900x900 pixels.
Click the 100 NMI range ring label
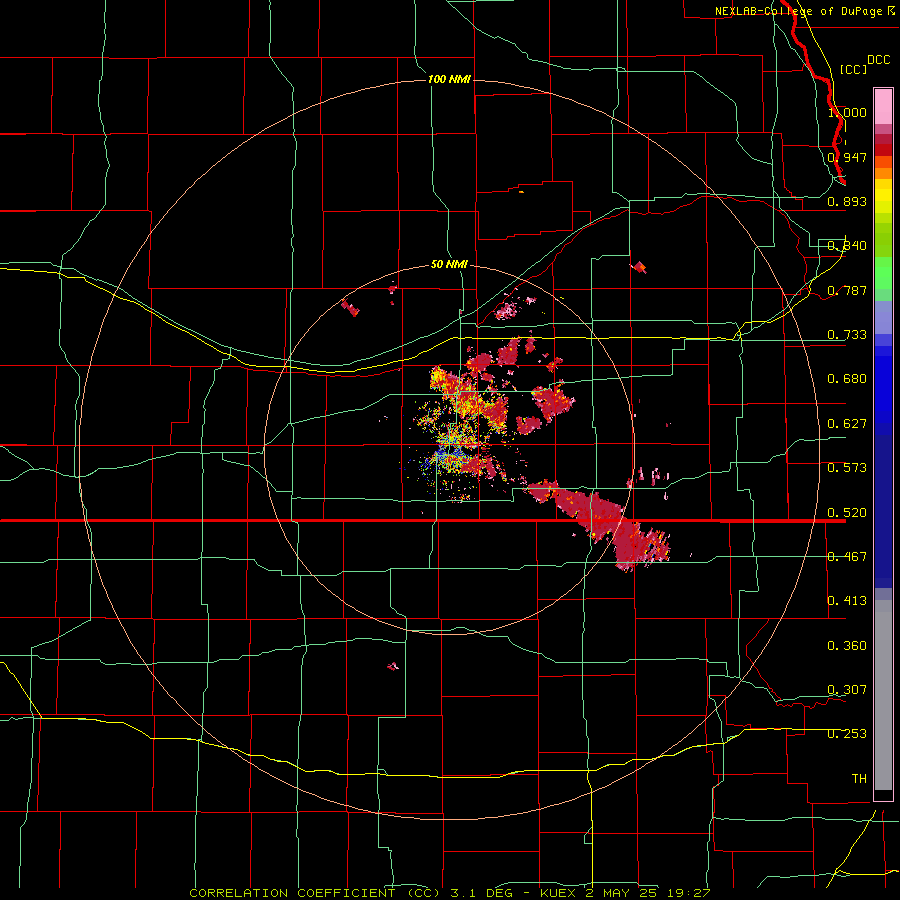click(449, 79)
